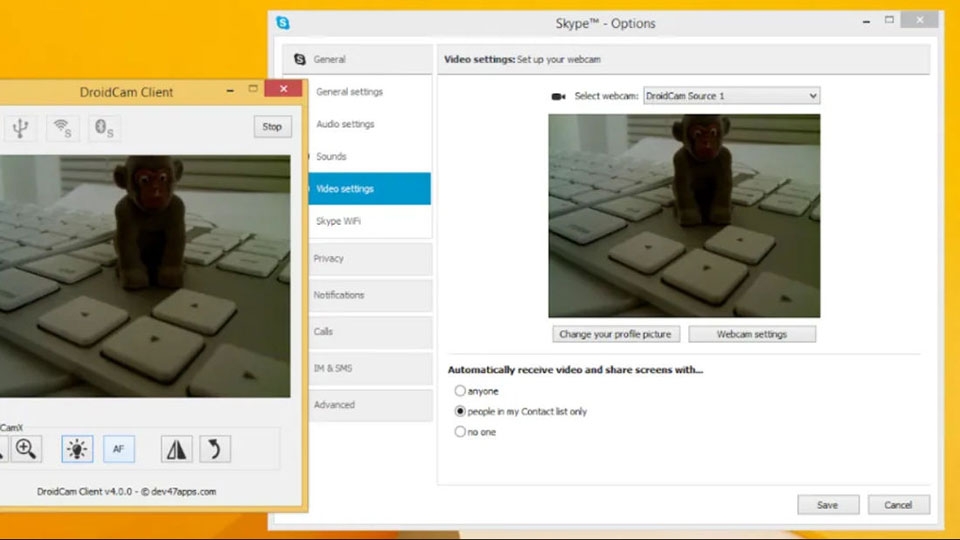Maximize the DroidCam Client window
Viewport: 960px width, 540px height.
[253, 89]
